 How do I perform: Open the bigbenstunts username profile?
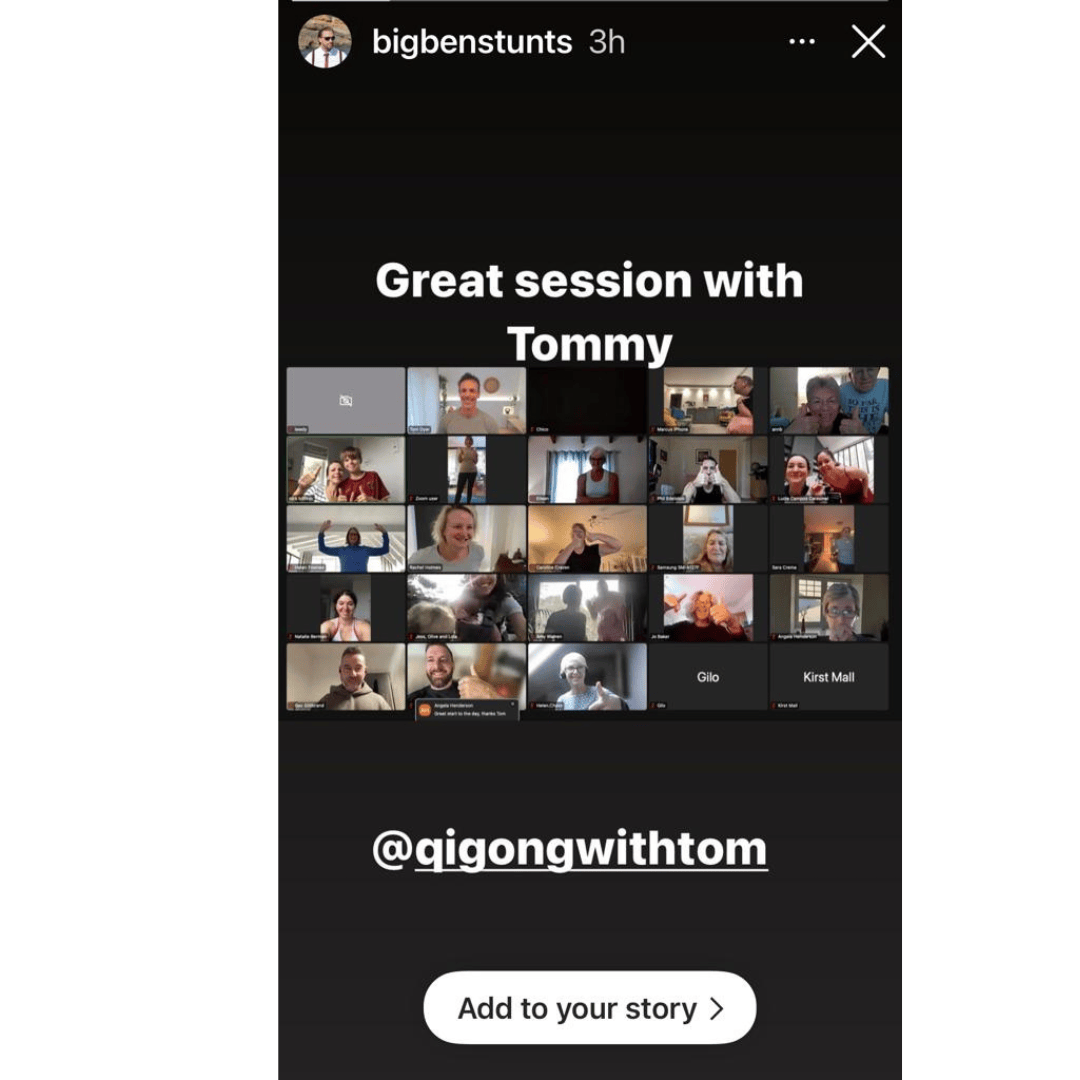(472, 42)
